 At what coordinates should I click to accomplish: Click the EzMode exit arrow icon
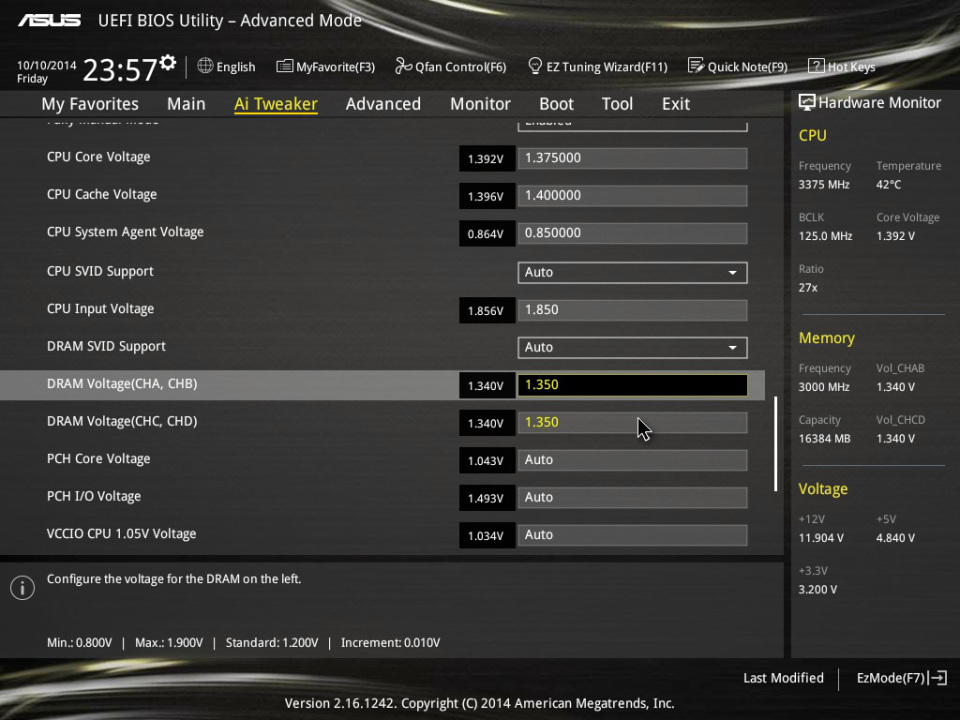click(x=938, y=678)
